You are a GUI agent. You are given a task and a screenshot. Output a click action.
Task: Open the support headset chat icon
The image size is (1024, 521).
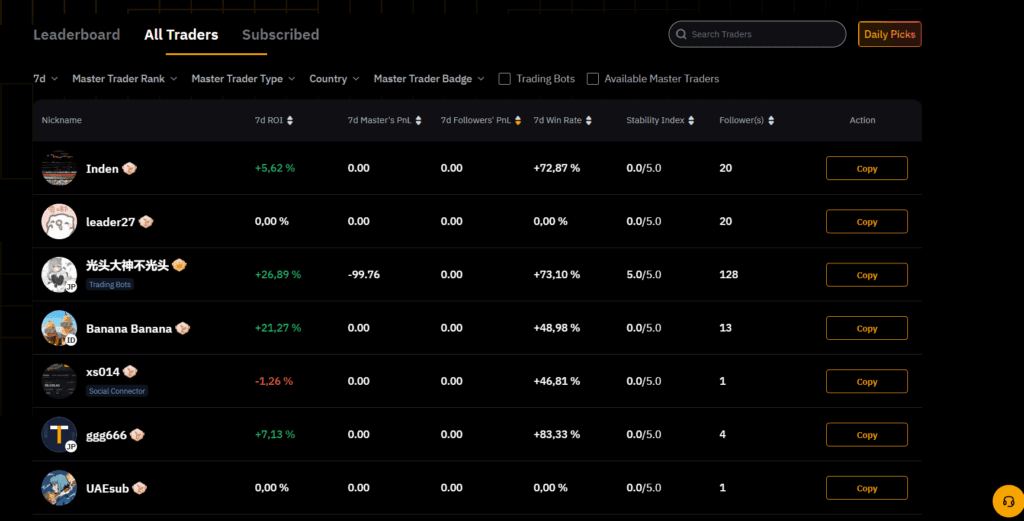point(1007,500)
